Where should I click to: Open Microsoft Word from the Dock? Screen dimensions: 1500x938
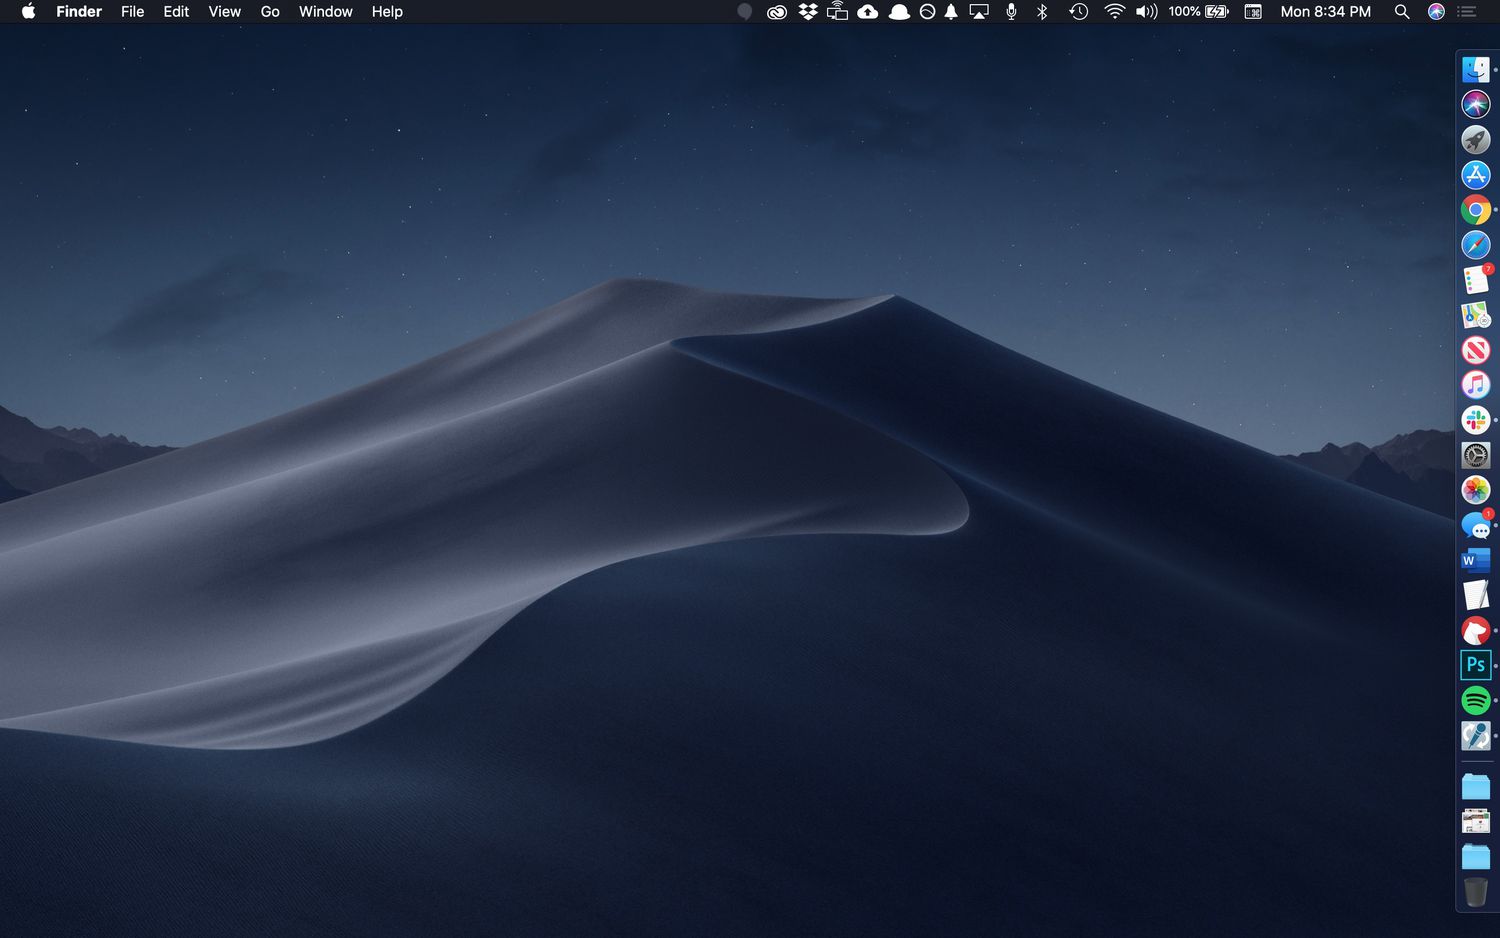pos(1475,560)
